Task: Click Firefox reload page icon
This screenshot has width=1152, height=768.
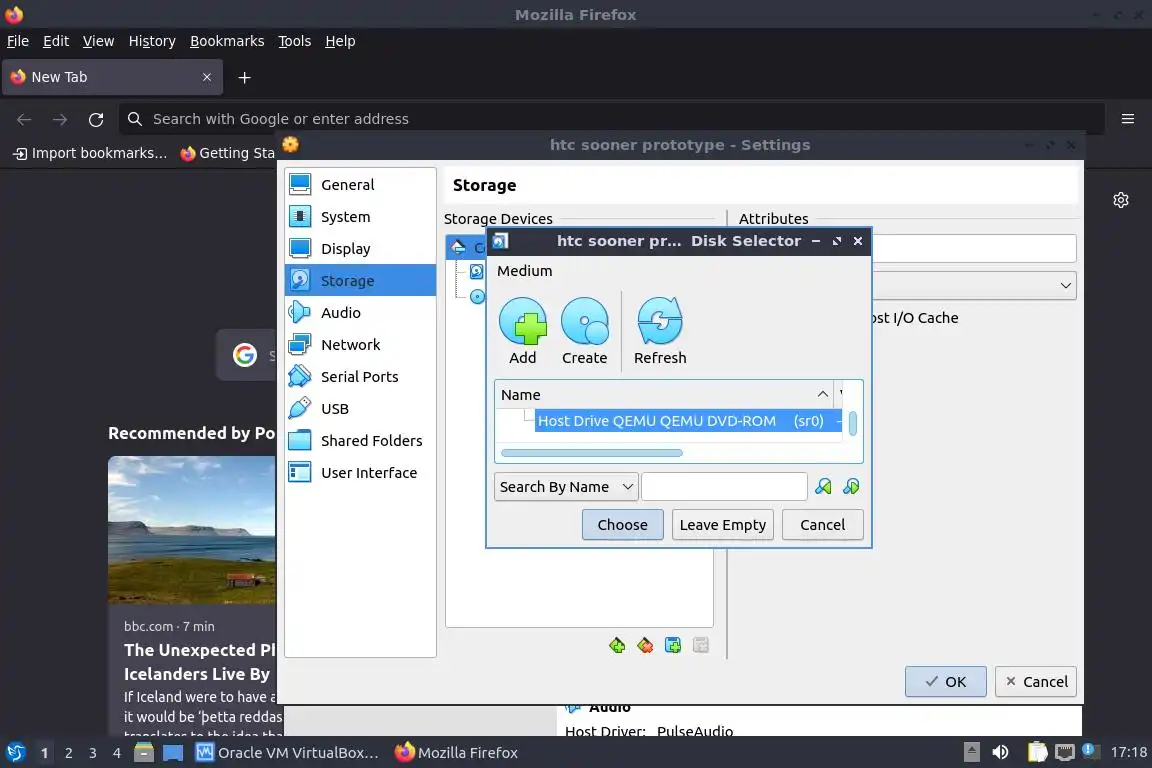Action: [96, 119]
